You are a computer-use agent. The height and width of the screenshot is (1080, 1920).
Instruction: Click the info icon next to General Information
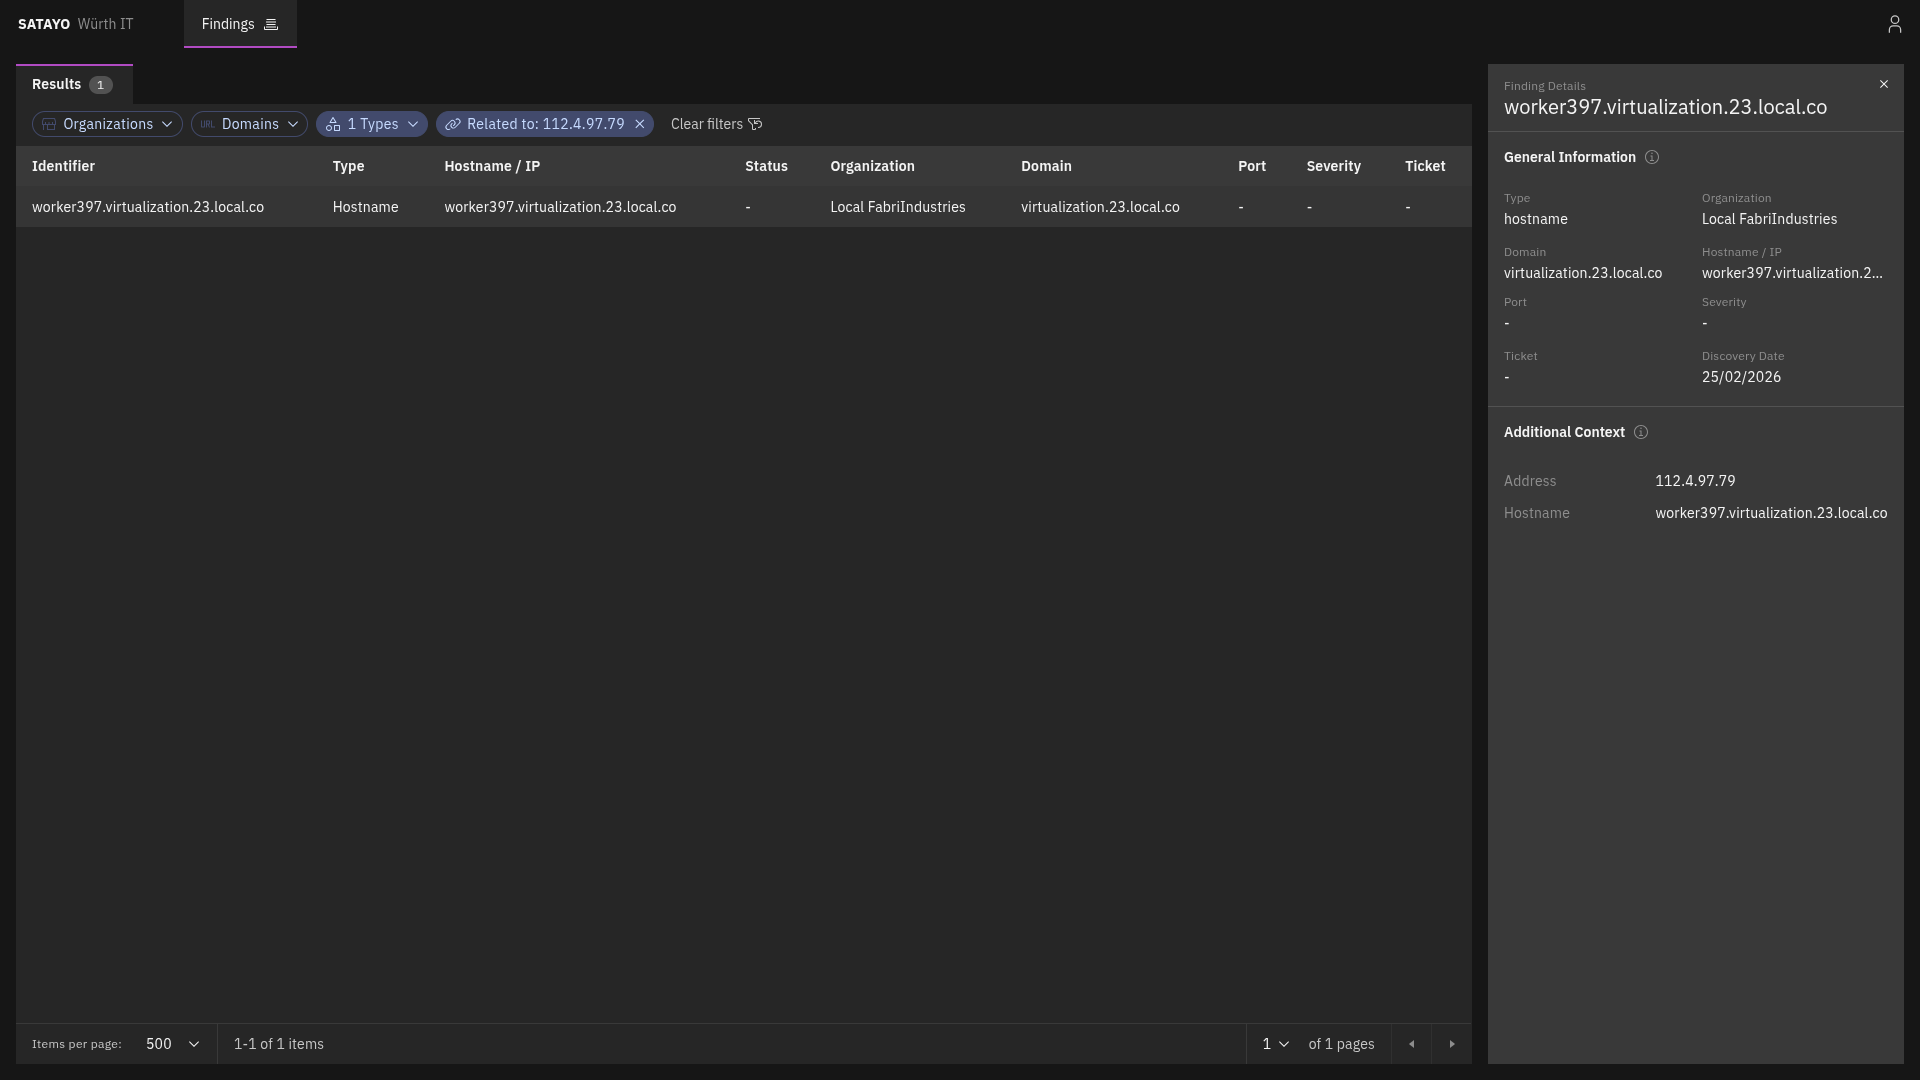[x=1652, y=157]
